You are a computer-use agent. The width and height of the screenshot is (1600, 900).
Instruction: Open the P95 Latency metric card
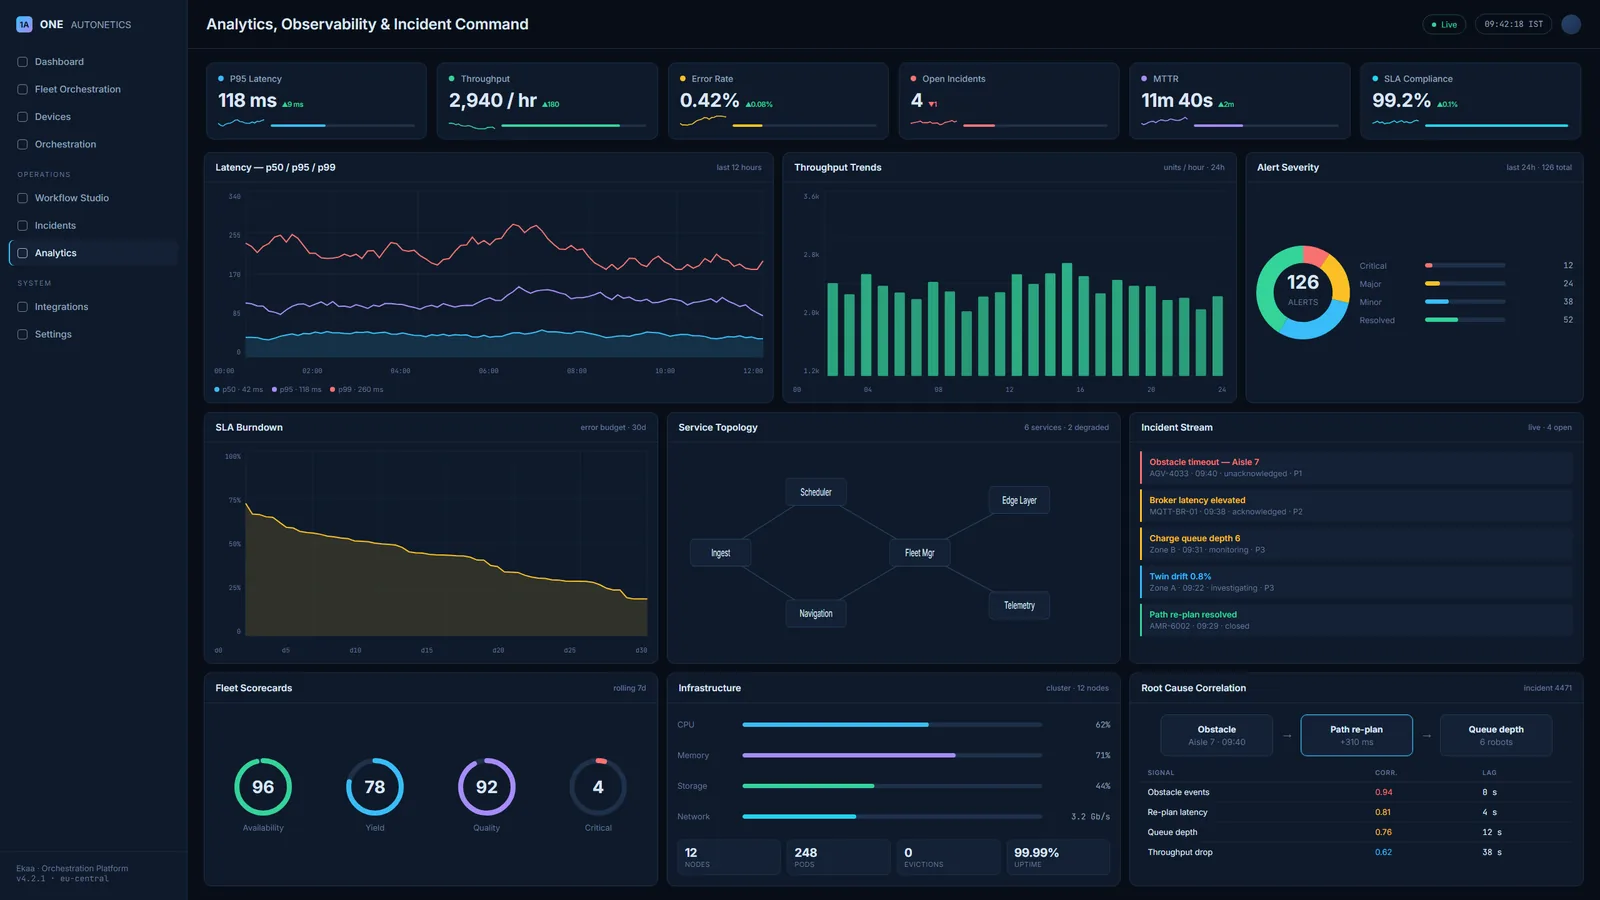coord(316,101)
